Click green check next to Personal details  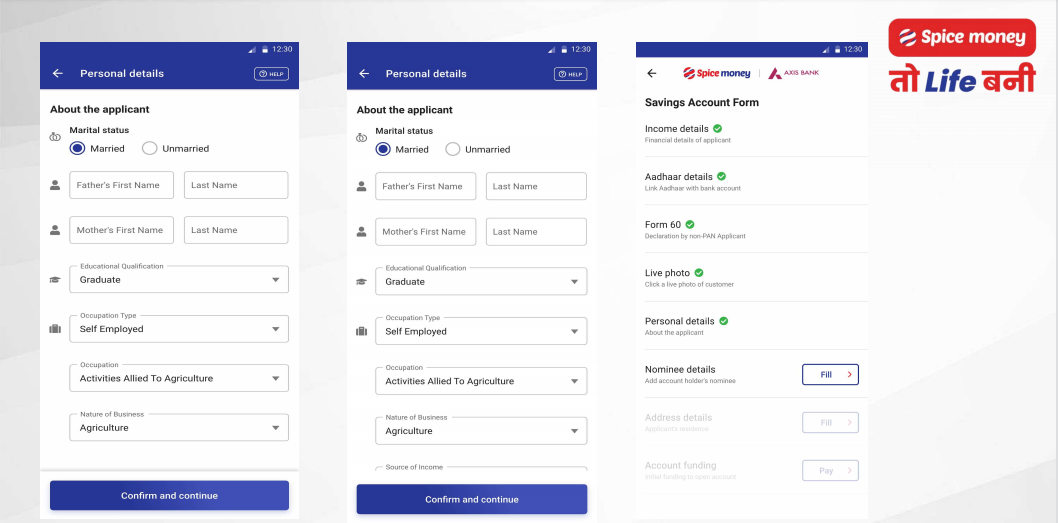click(x=723, y=321)
